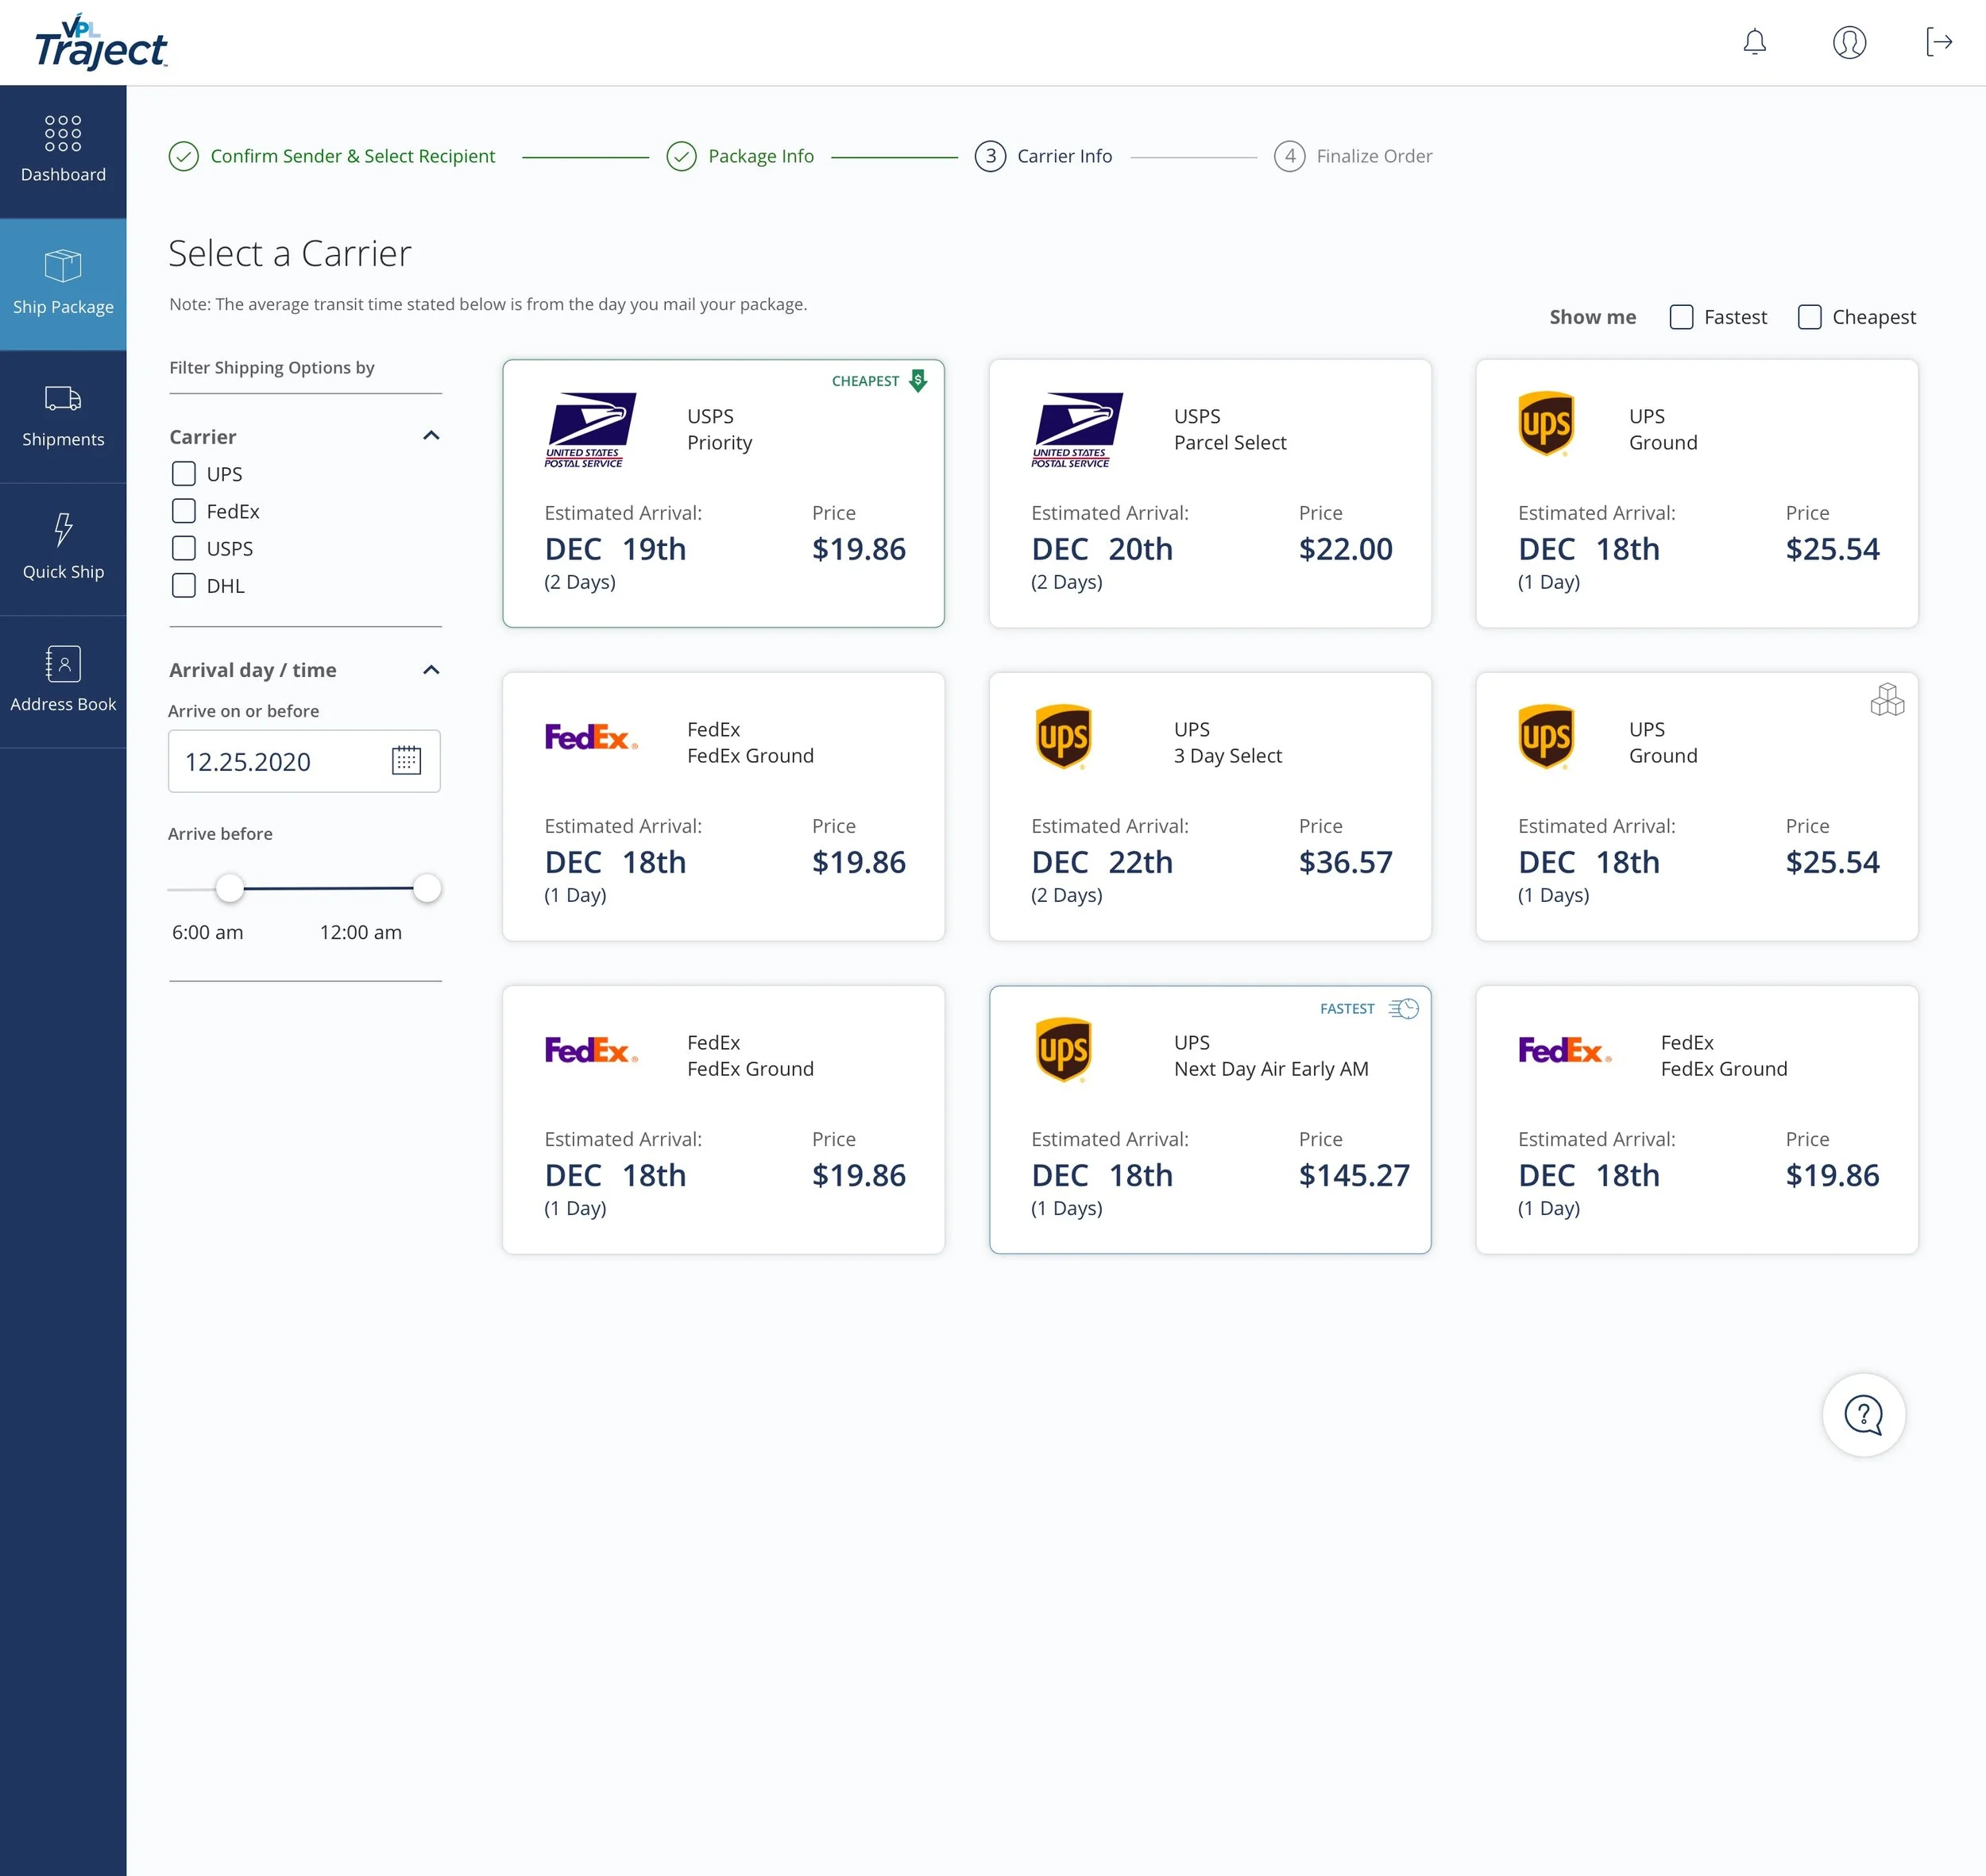The height and width of the screenshot is (1876, 1986).
Task: Open the notifications bell icon
Action: [1754, 42]
